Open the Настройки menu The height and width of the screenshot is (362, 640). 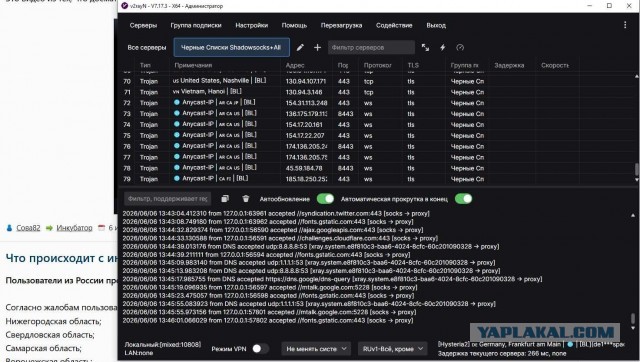click(251, 25)
